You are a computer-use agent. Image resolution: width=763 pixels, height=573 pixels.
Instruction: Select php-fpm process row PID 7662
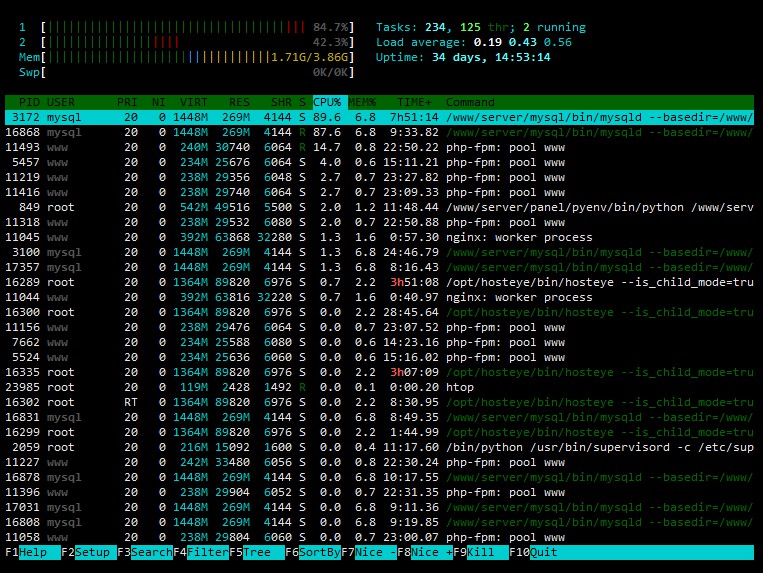[379, 342]
